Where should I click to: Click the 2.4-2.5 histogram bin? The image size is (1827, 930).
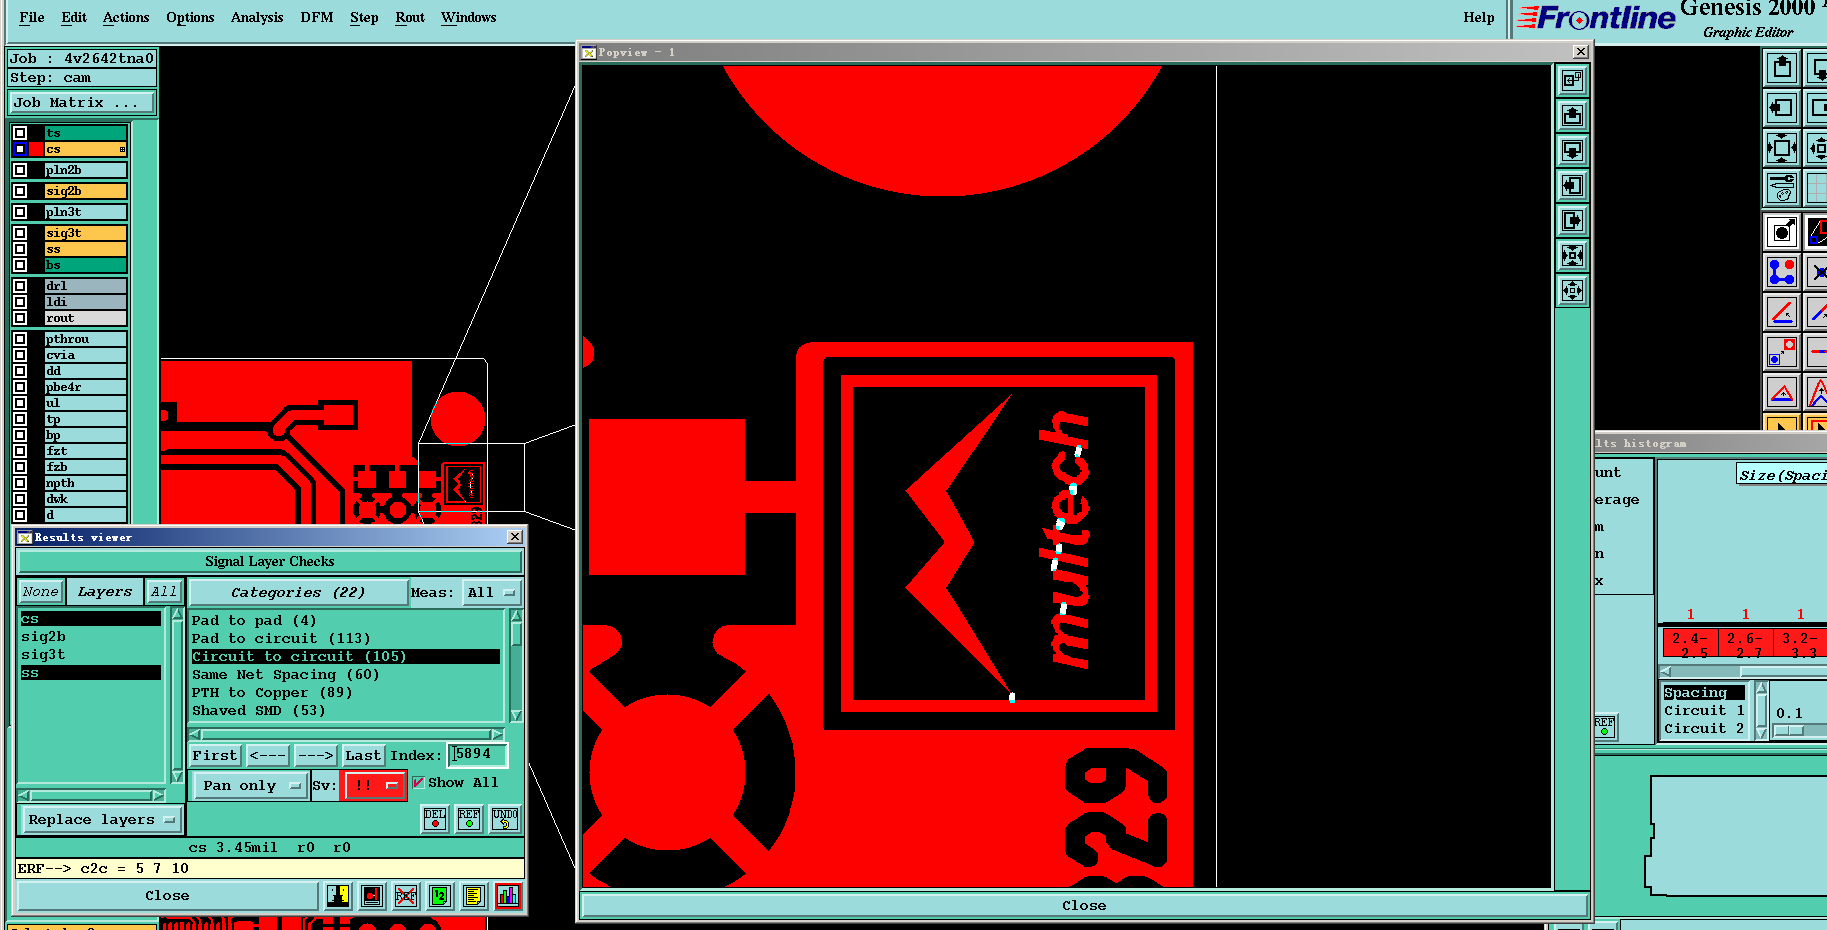tap(1690, 643)
